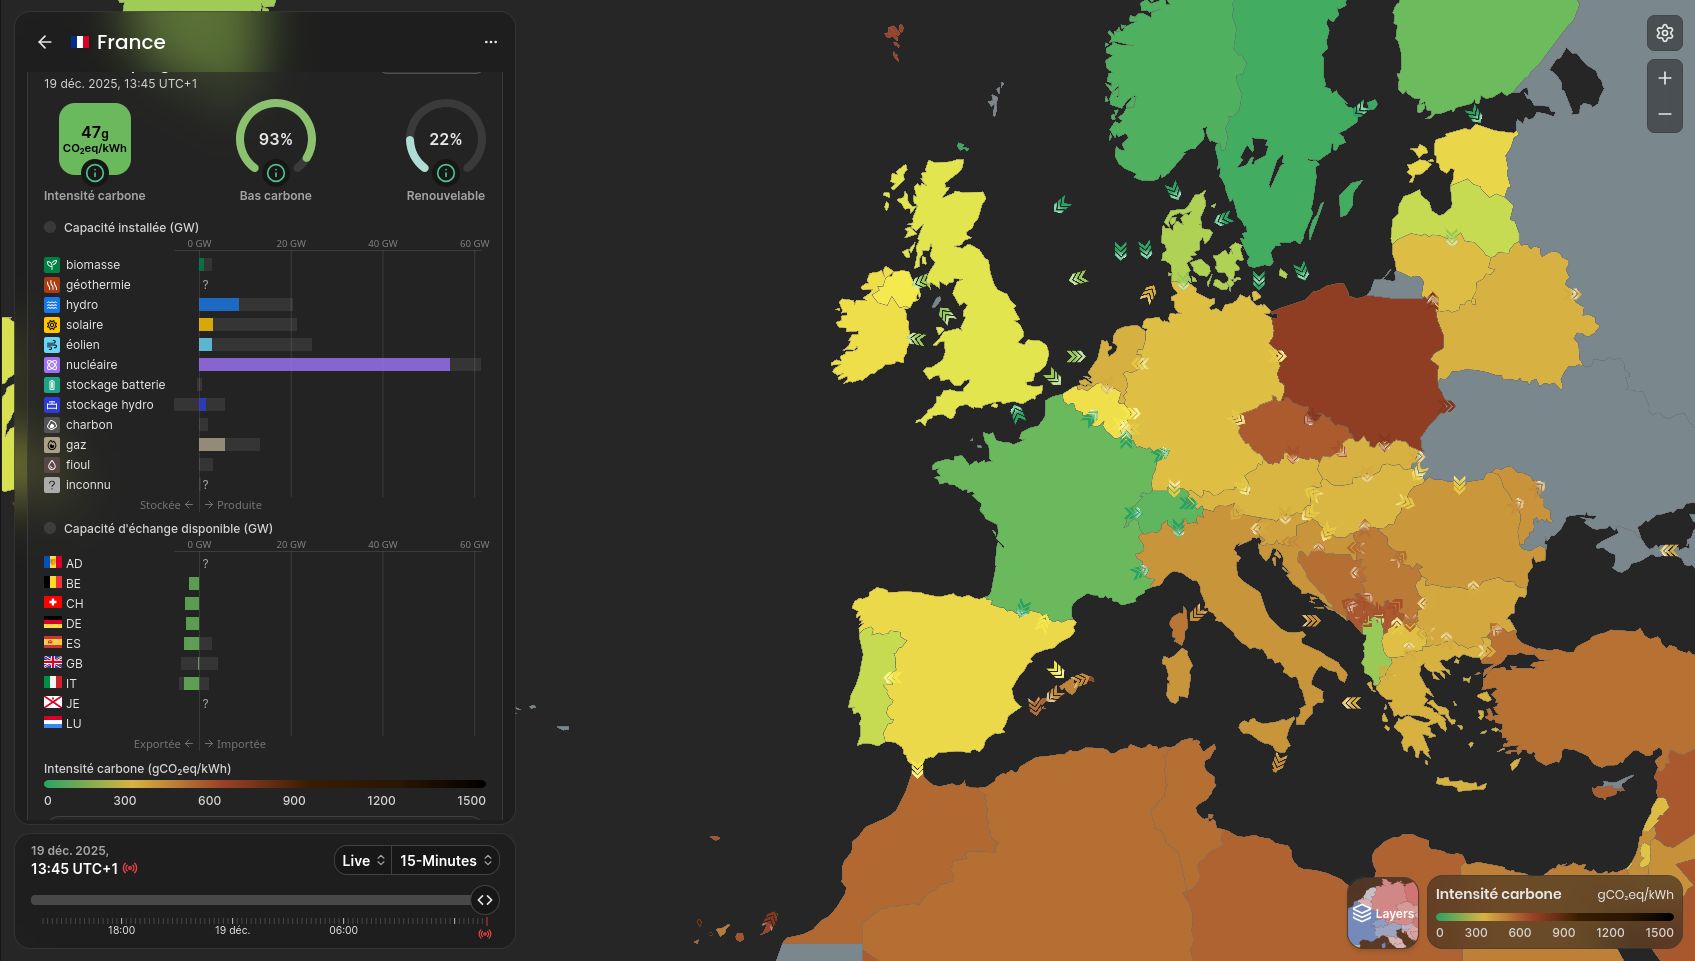Screen dimensions: 1695x961
Task: Click the info icon under Intensité carbone gauge
Action: click(95, 172)
